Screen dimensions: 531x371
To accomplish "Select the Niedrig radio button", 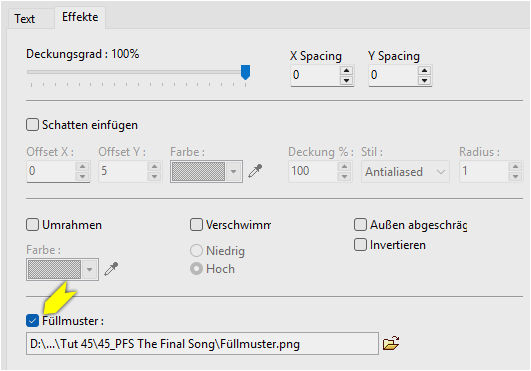I will [196, 250].
